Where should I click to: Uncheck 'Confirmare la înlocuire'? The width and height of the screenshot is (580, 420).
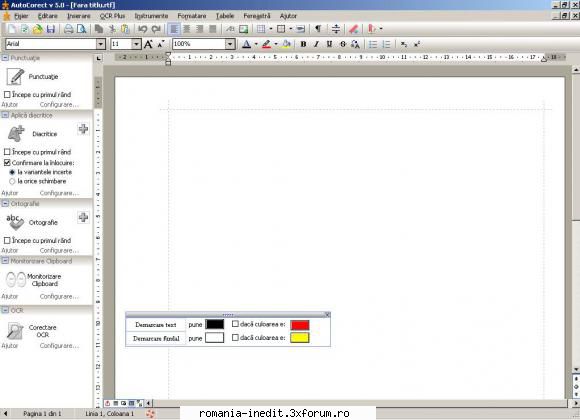(7, 162)
